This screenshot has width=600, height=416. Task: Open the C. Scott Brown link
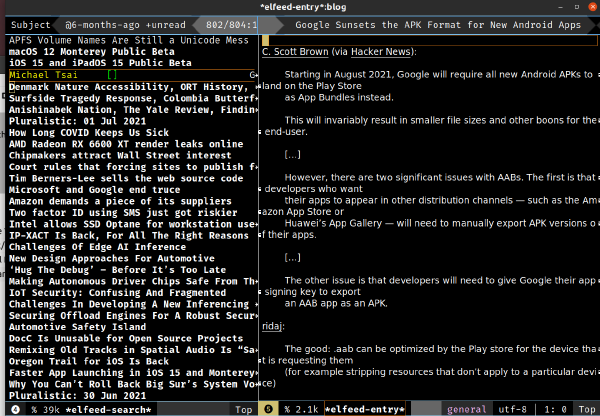pyautogui.click(x=295, y=52)
